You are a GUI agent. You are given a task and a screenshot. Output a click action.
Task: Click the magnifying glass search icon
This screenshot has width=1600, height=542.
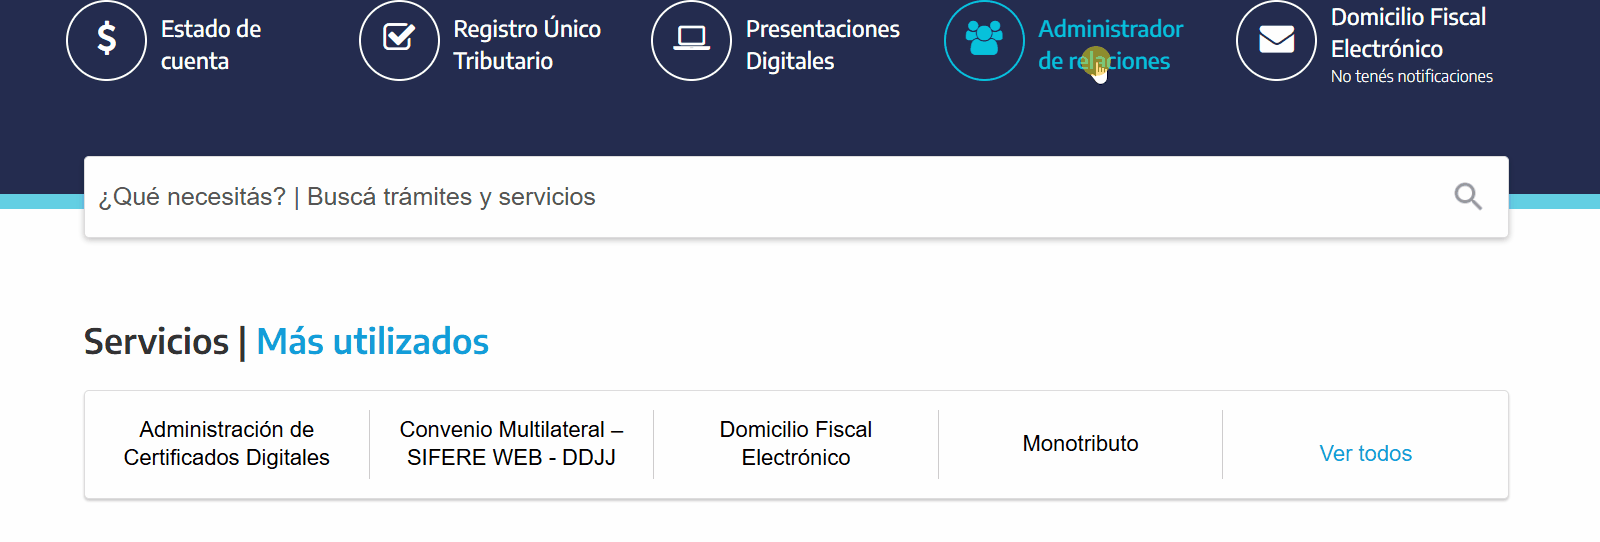pos(1468,196)
